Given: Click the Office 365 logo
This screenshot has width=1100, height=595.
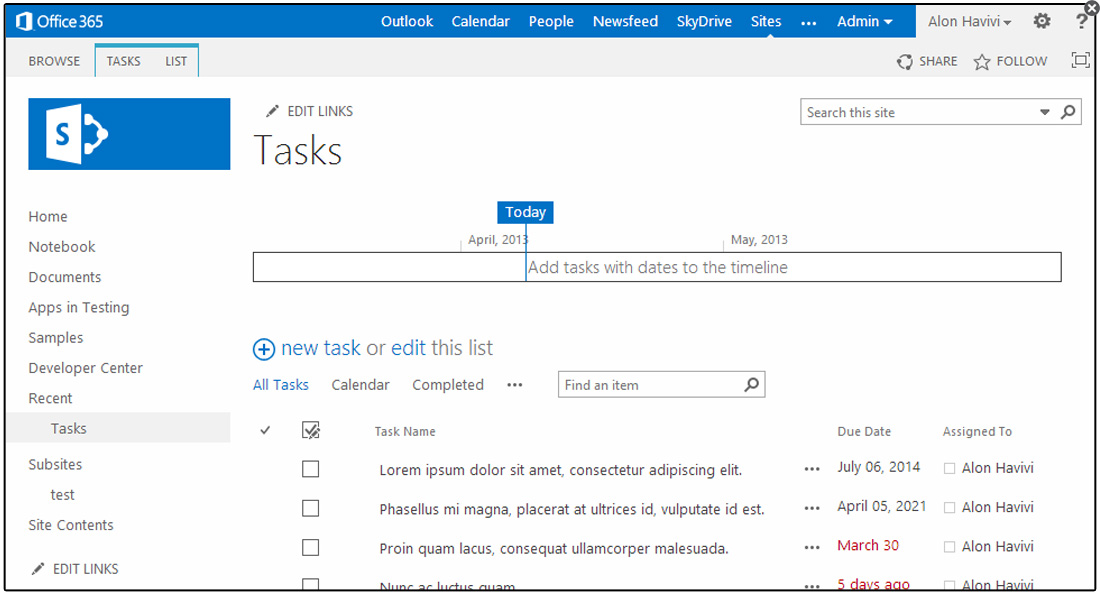Looking at the screenshot, I should [x=60, y=21].
